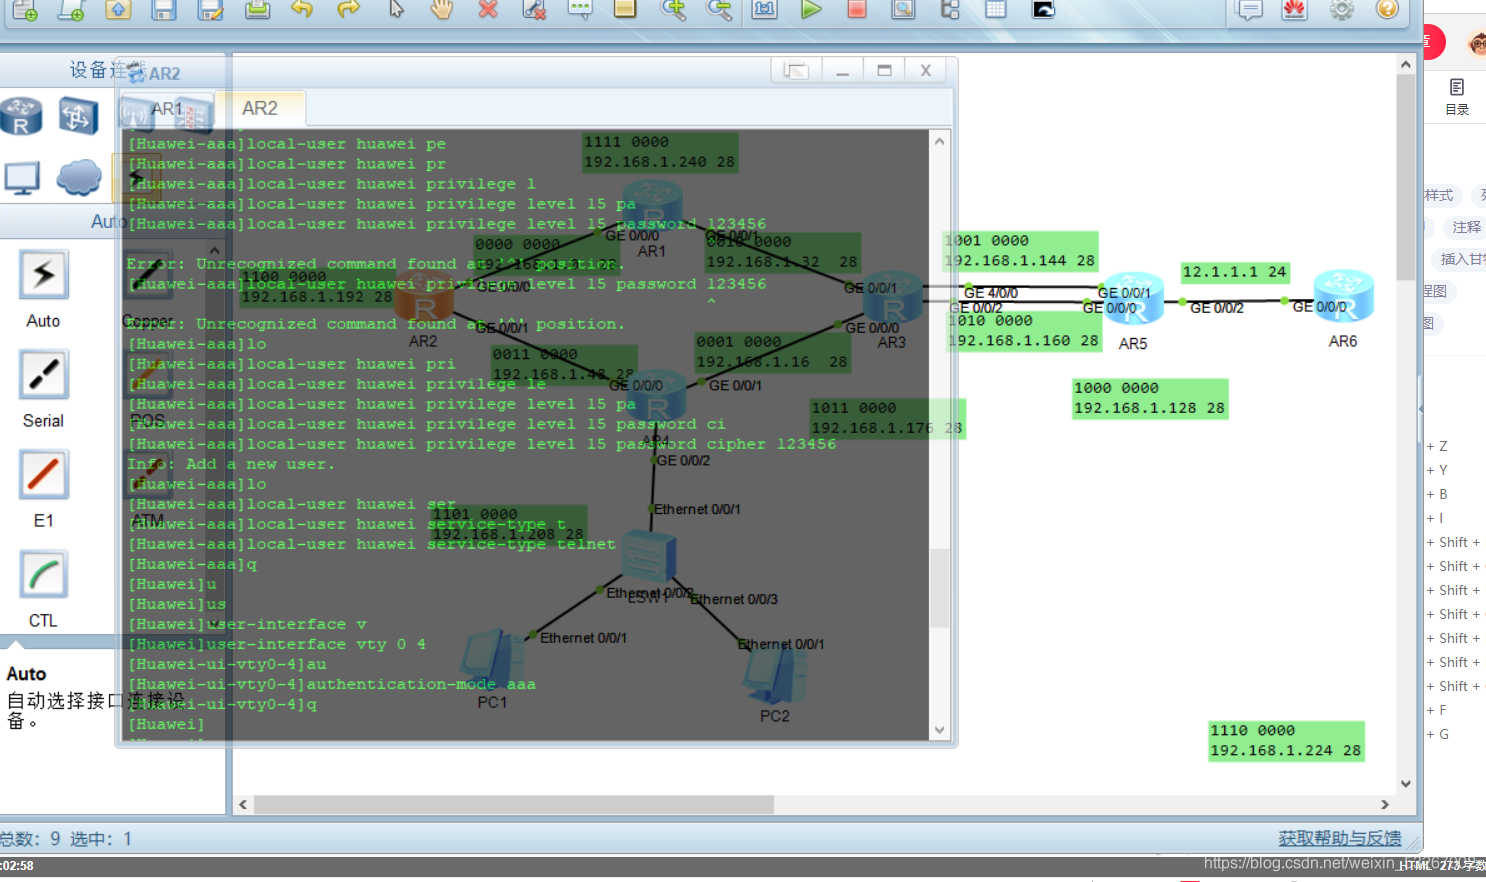Select the 192.168.1.128 28 note
Image resolution: width=1486 pixels, height=882 pixels.
tap(1150, 398)
